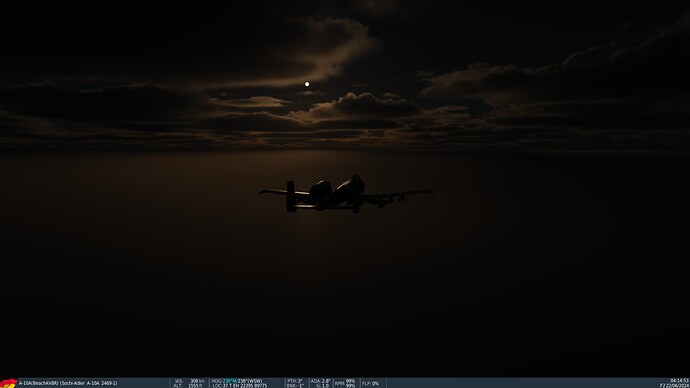Click the LOC 37 T EH coordinates readout
The width and height of the screenshot is (690, 388).
239,386
